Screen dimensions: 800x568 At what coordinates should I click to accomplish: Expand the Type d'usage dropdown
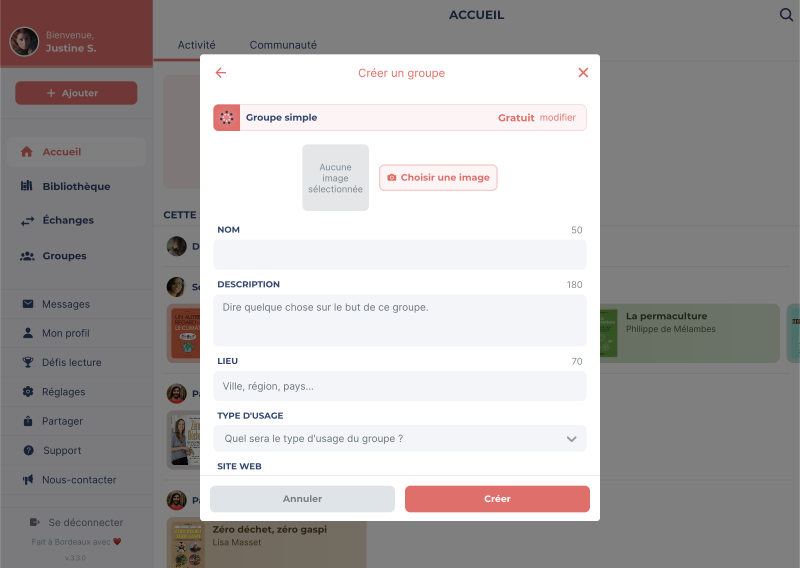tap(399, 439)
